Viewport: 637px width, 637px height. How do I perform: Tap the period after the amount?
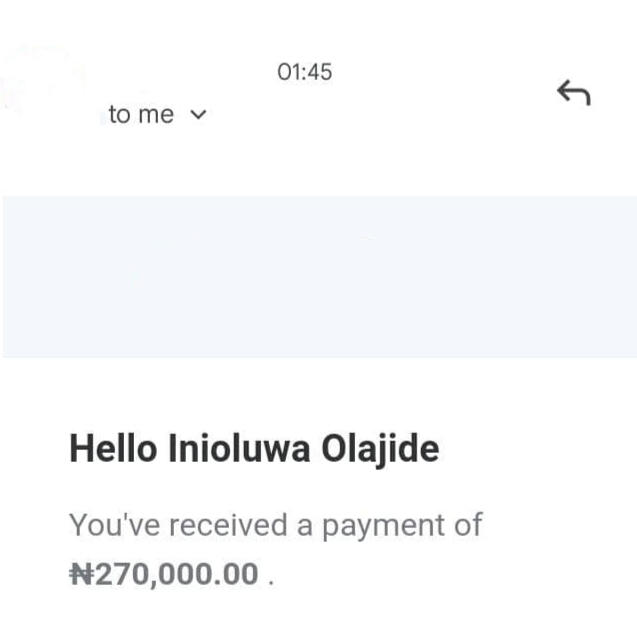(x=270, y=579)
